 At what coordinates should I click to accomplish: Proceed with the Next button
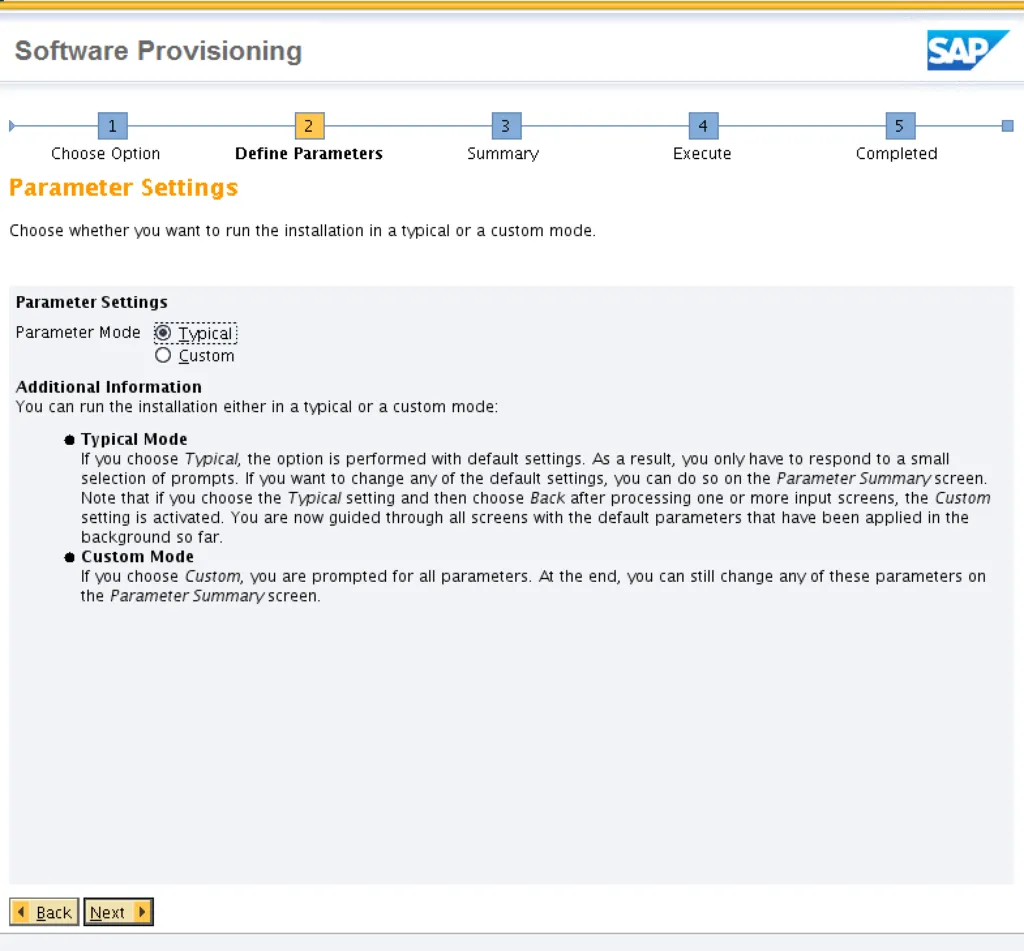(118, 912)
